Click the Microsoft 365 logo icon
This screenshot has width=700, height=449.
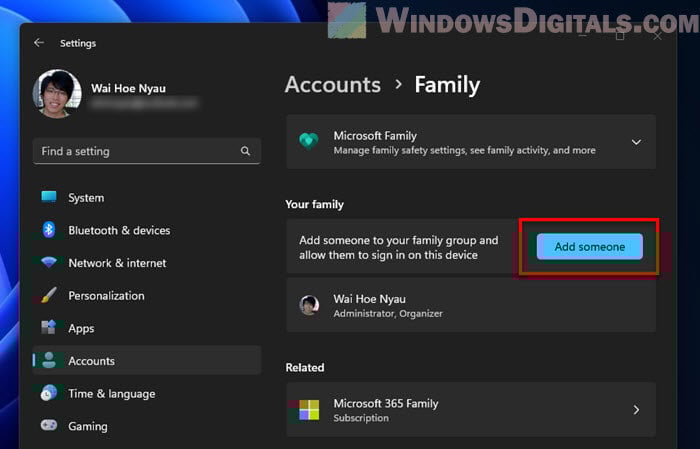click(x=309, y=410)
